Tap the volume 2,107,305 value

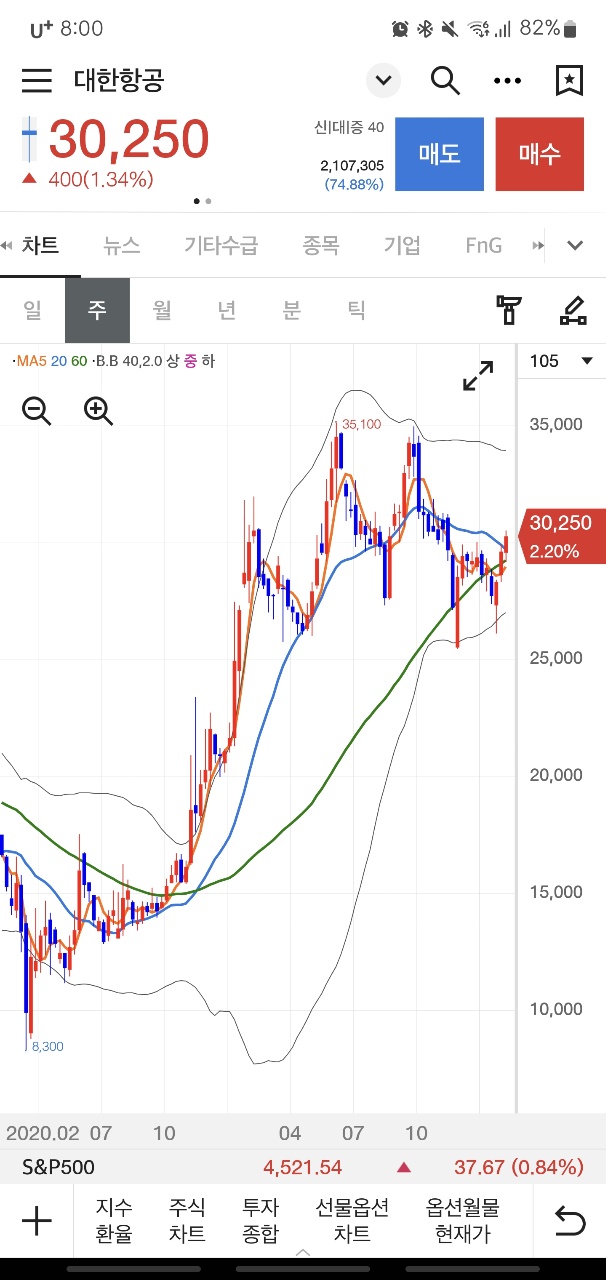(x=352, y=166)
